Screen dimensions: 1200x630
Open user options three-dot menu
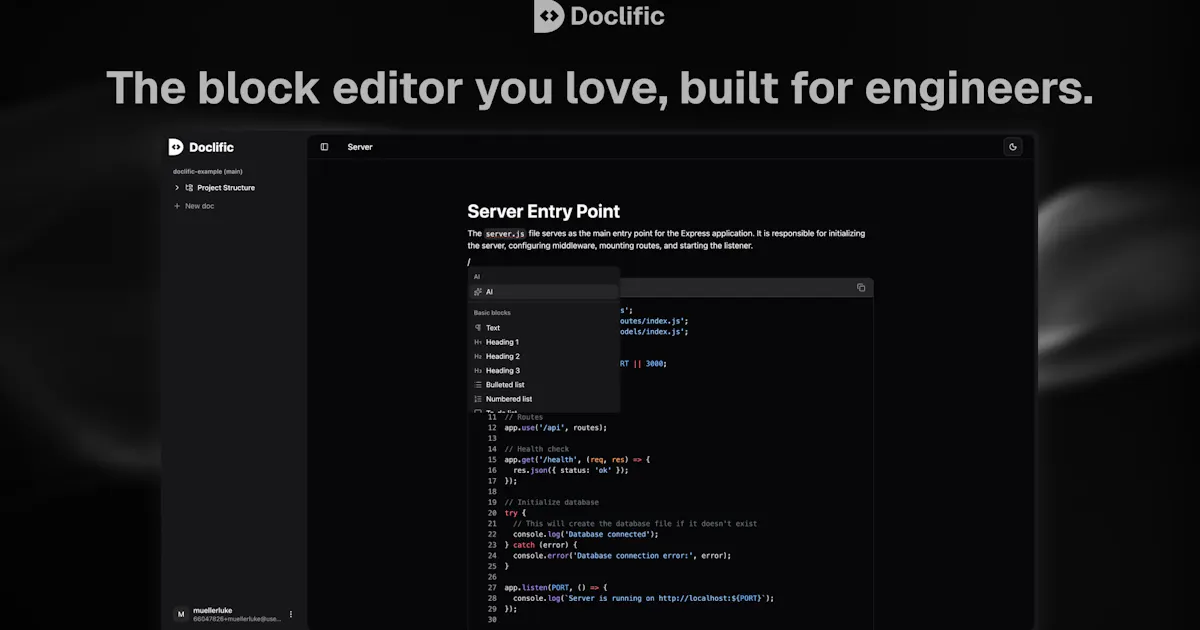(x=291, y=614)
